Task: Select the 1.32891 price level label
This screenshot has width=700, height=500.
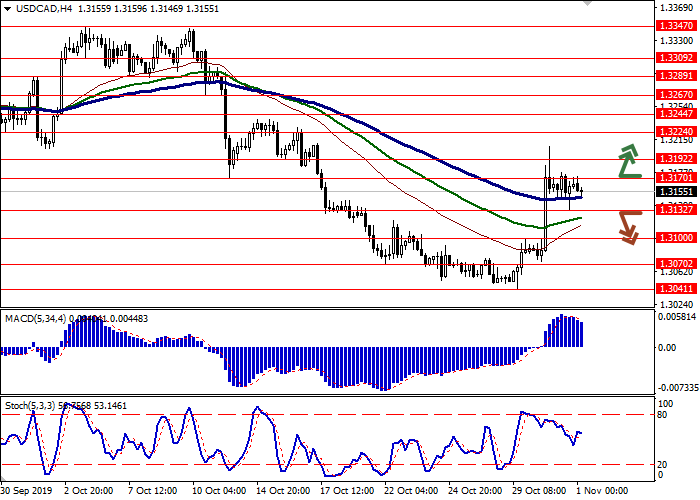Action: [673, 75]
